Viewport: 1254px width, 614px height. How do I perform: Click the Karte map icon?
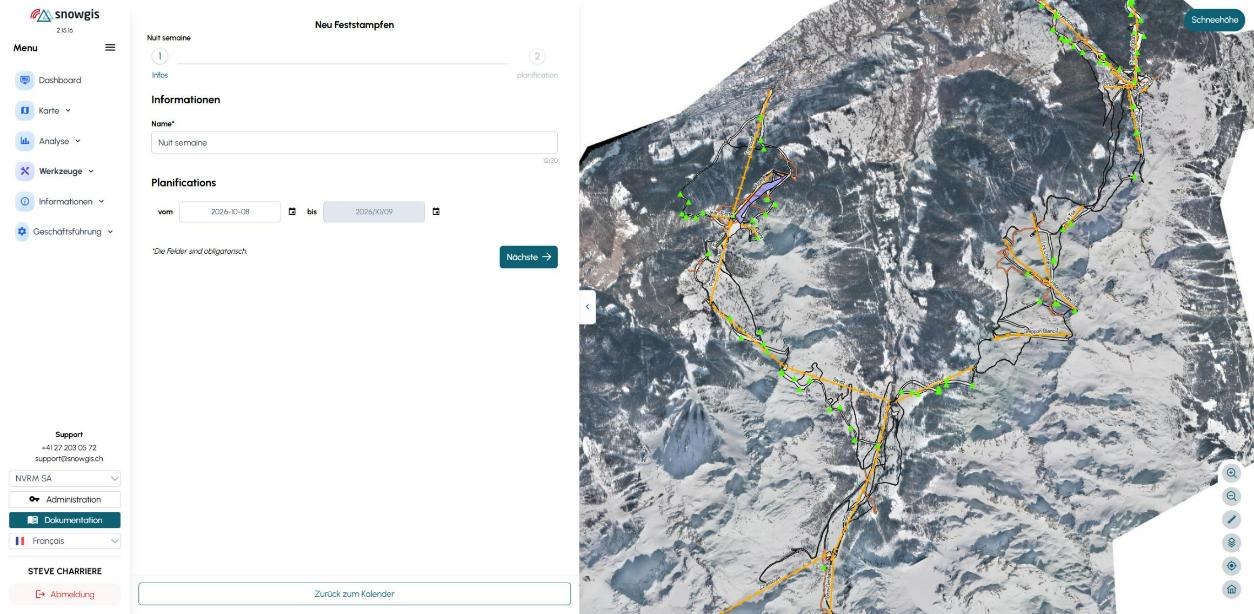click(x=26, y=110)
